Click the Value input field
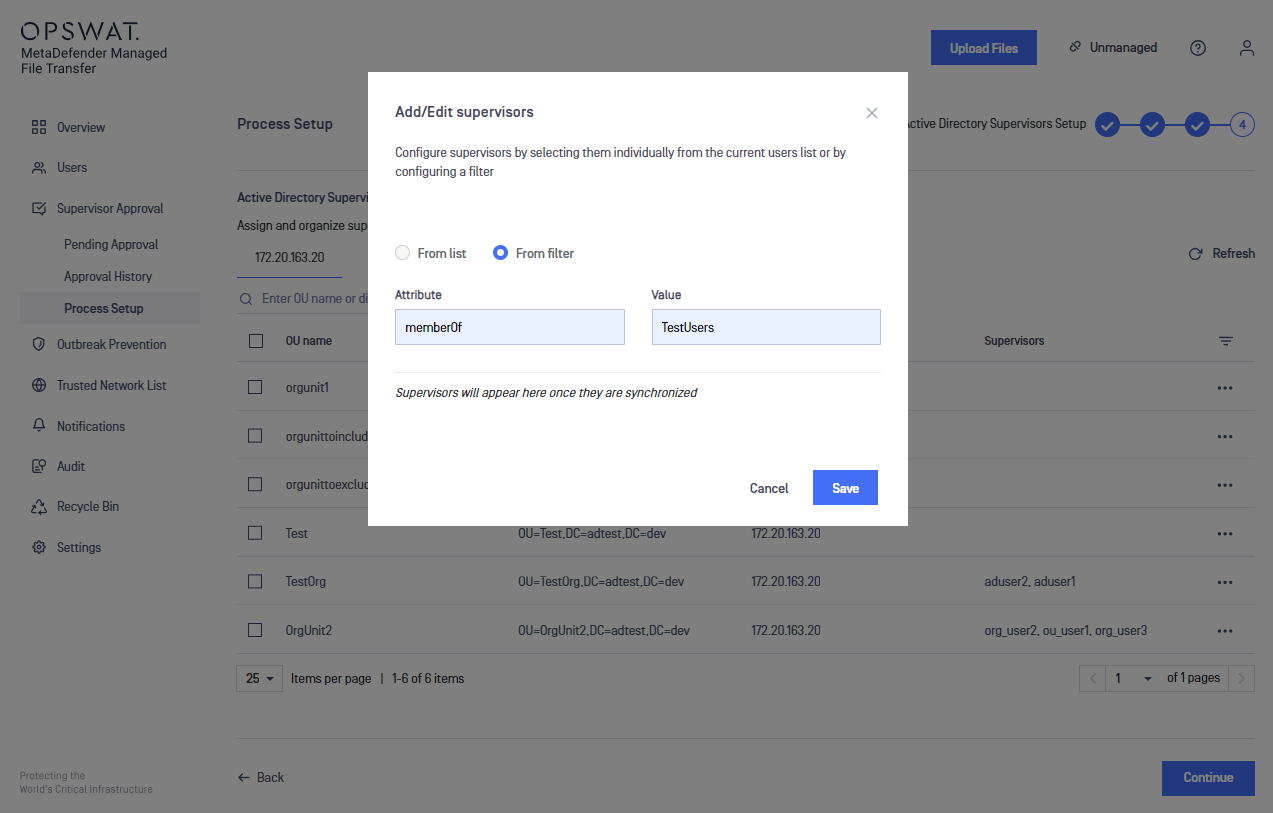This screenshot has height=813, width=1273. (x=766, y=327)
